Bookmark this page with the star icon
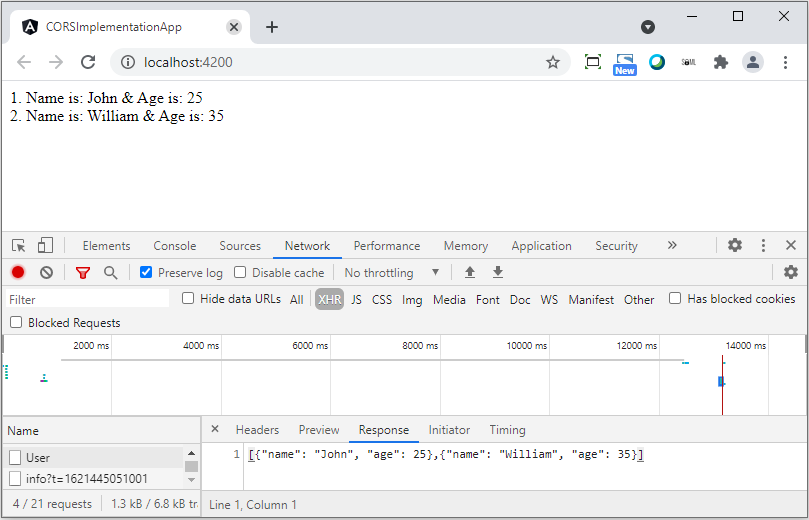The width and height of the screenshot is (809, 520). pos(553,62)
